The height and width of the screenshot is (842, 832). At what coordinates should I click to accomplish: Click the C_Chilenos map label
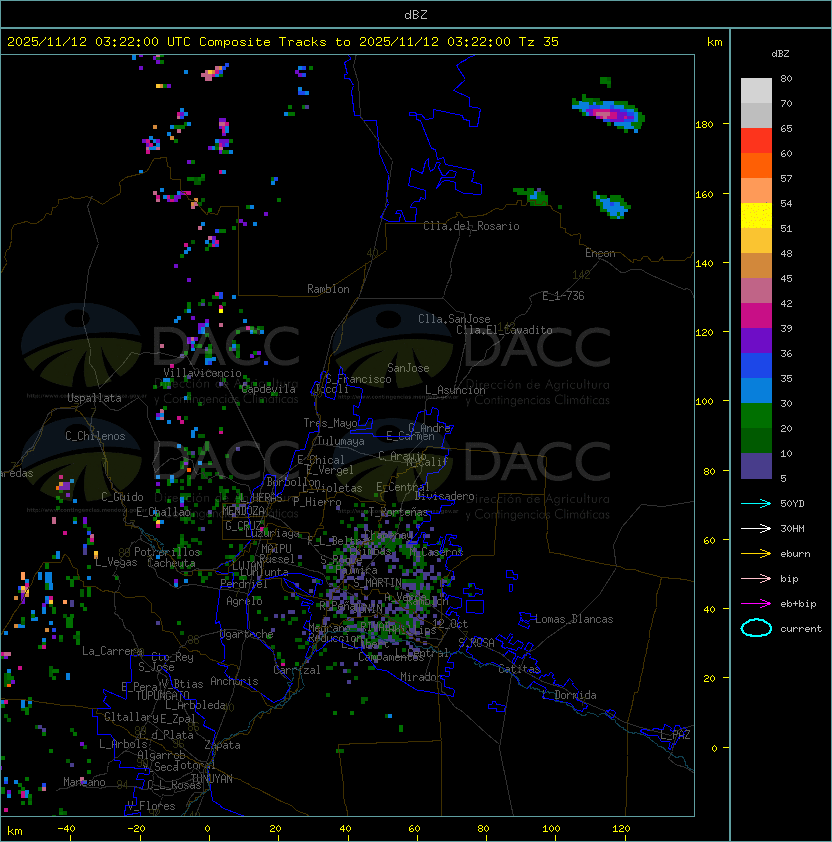(x=95, y=436)
